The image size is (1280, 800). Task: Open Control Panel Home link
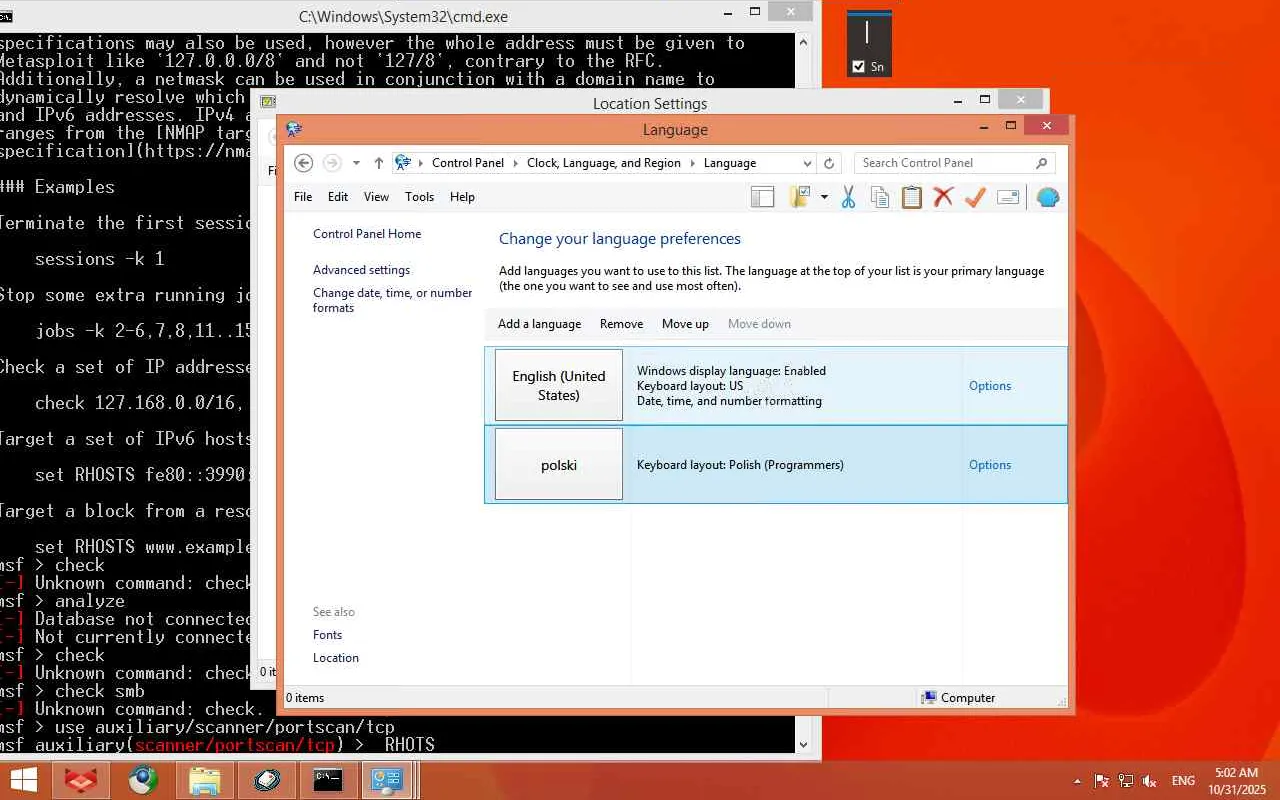(367, 234)
